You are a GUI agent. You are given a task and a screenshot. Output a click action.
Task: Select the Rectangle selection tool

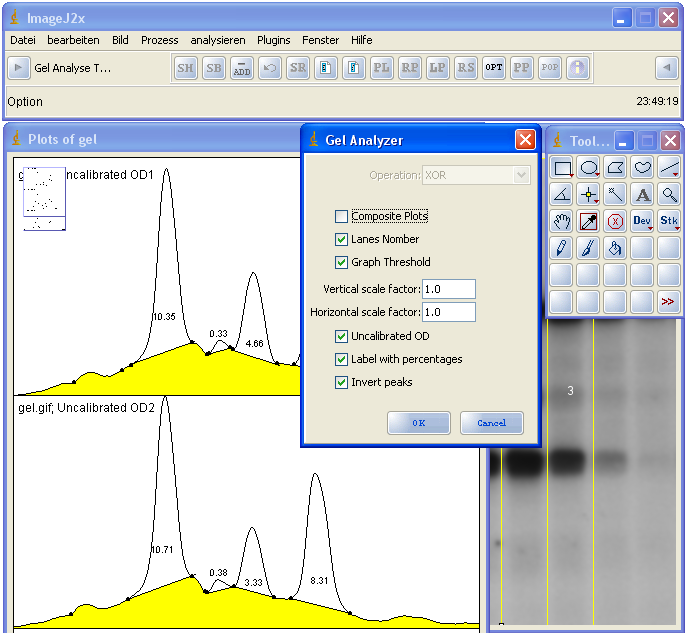tap(562, 168)
